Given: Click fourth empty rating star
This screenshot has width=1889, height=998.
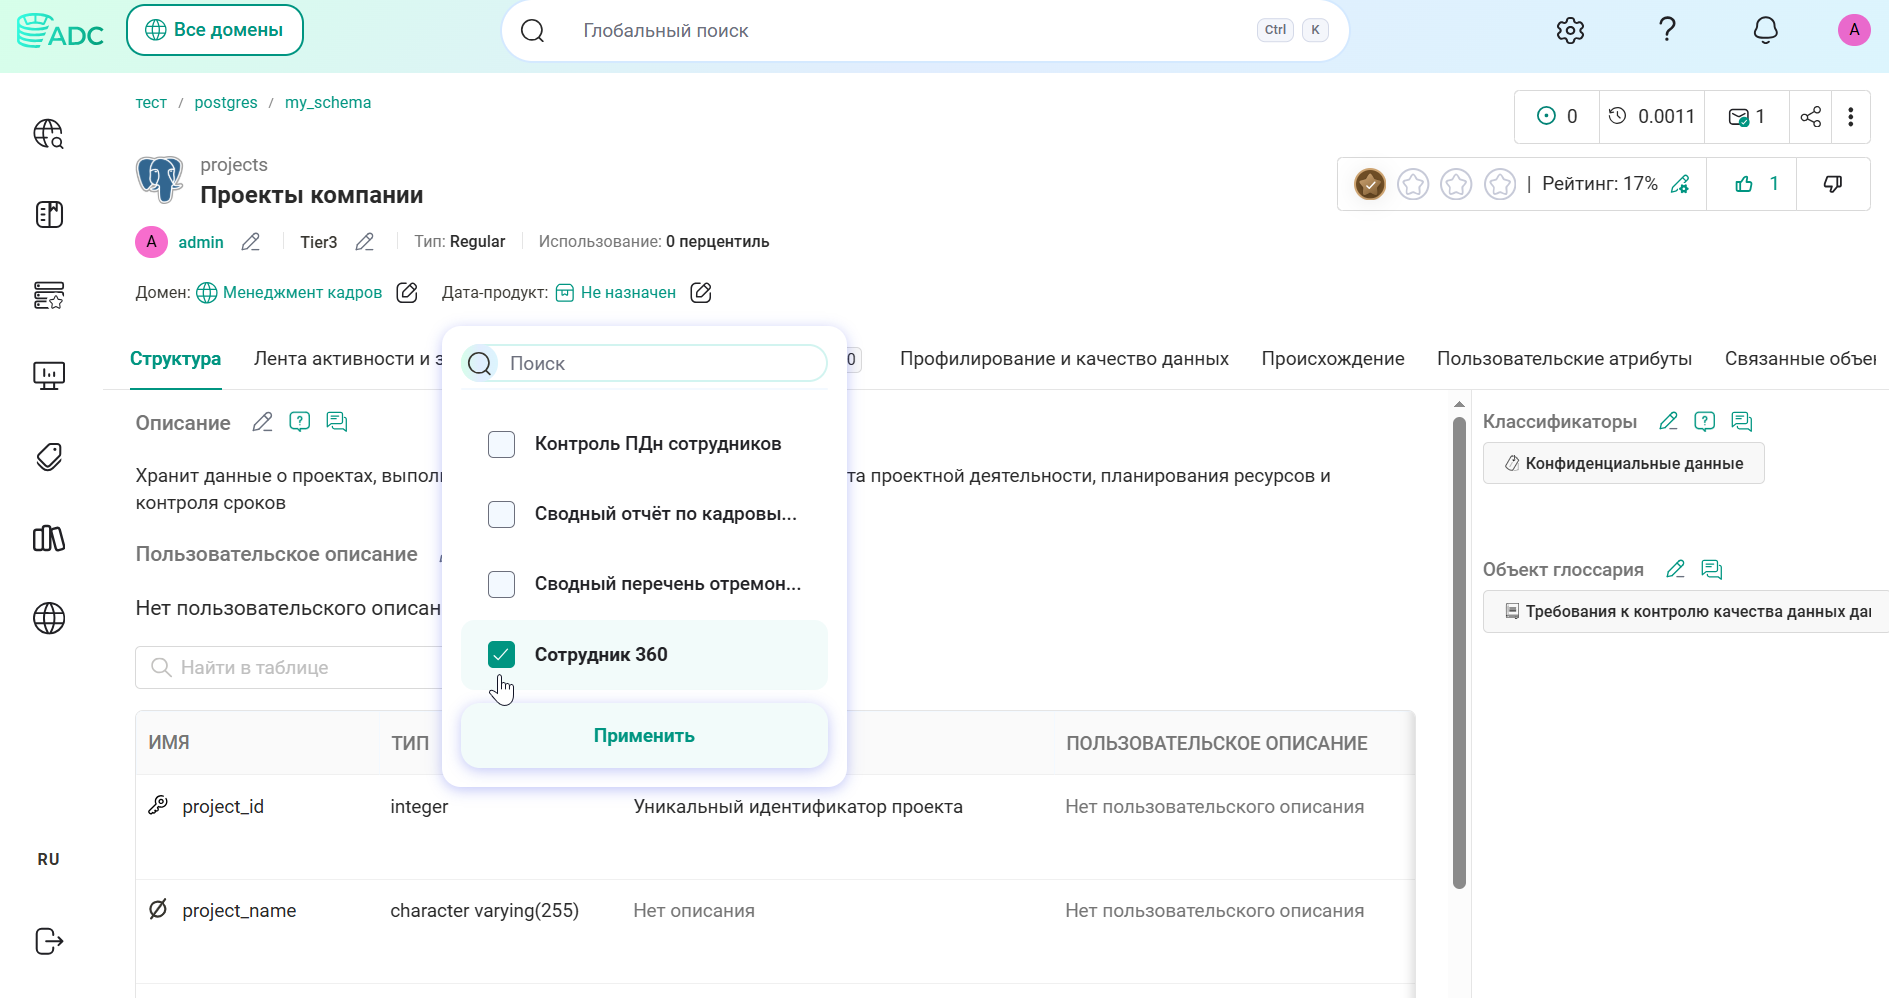Looking at the screenshot, I should pos(1500,184).
